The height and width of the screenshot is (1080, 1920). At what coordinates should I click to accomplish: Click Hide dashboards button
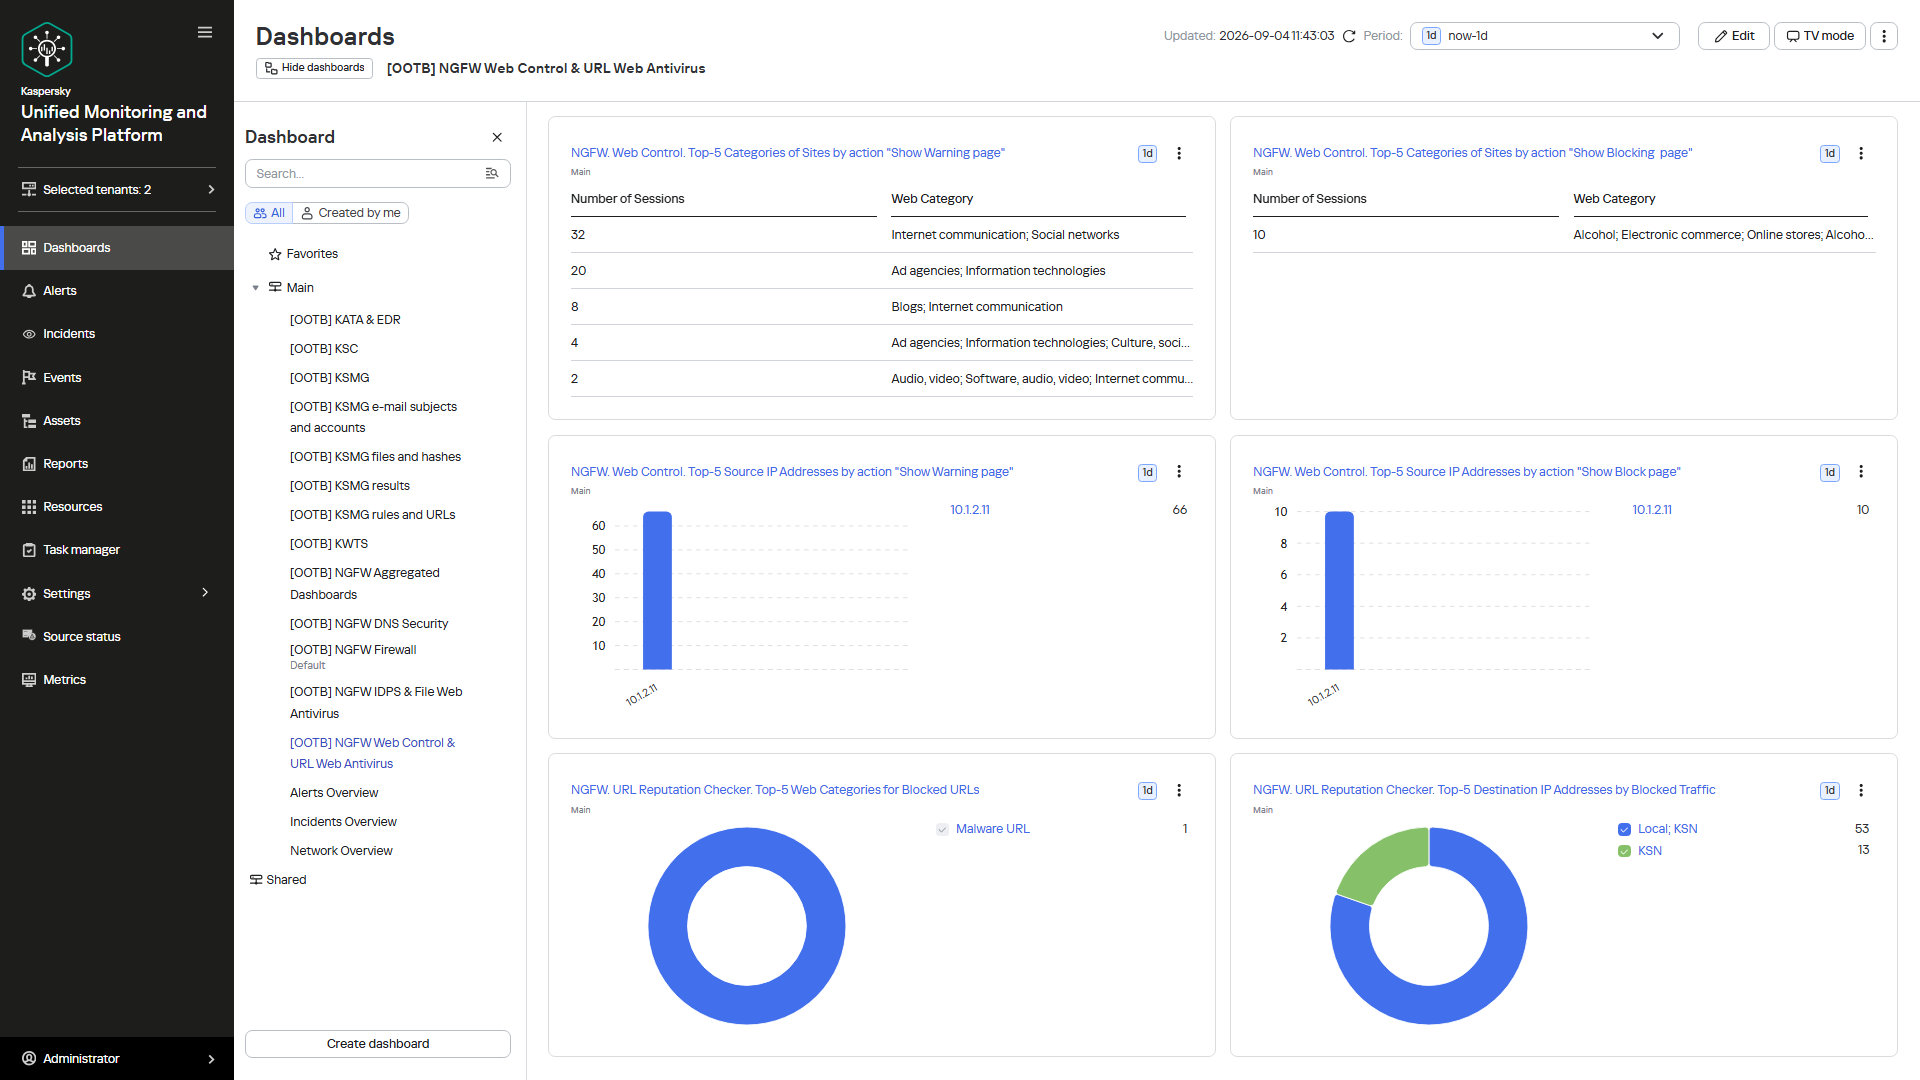coord(314,68)
